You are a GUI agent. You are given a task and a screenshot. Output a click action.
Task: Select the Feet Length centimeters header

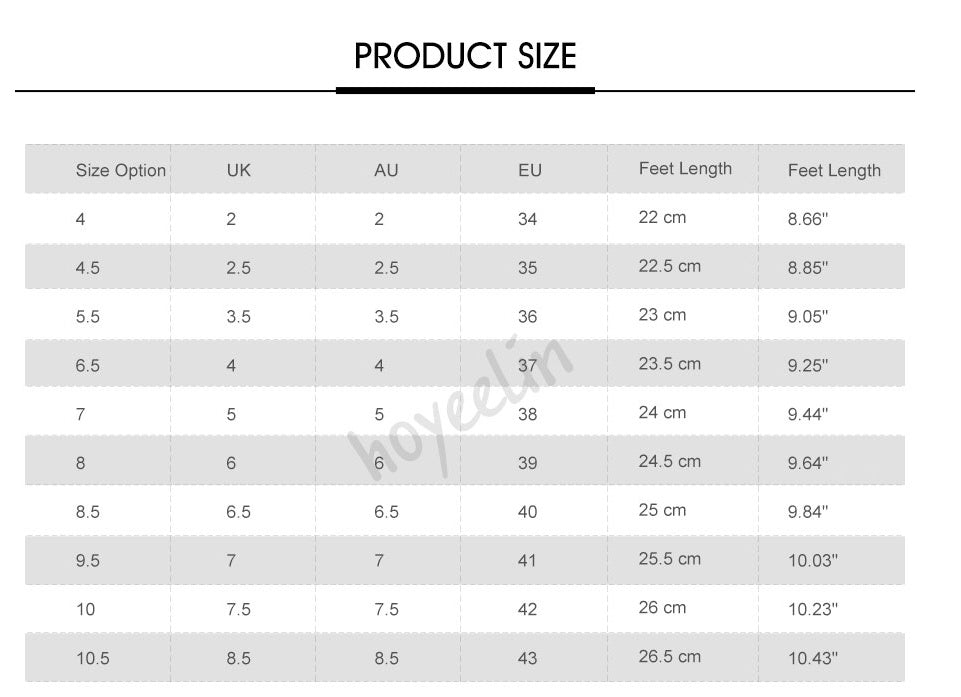pos(685,169)
